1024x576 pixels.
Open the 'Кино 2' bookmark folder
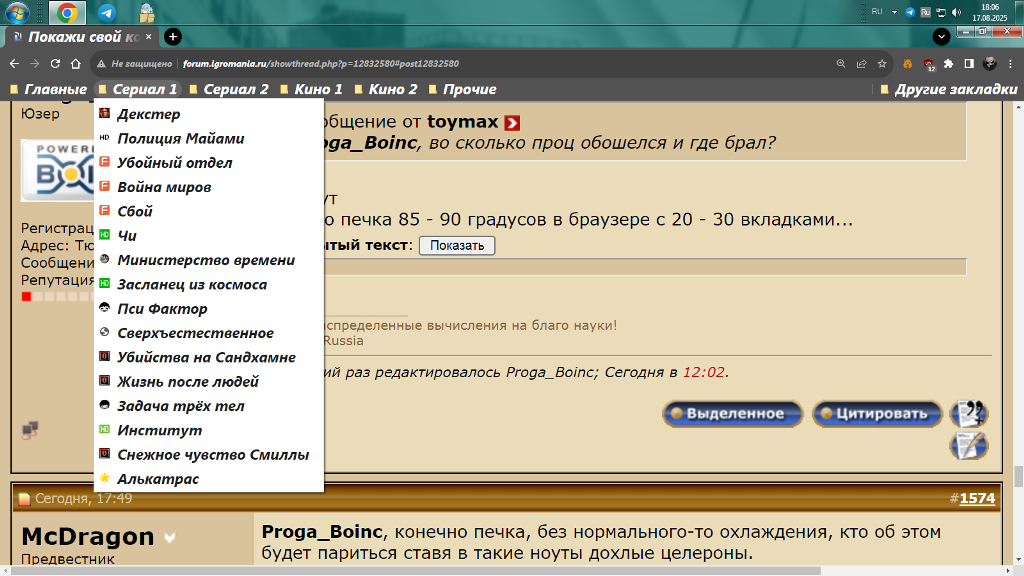coord(385,89)
